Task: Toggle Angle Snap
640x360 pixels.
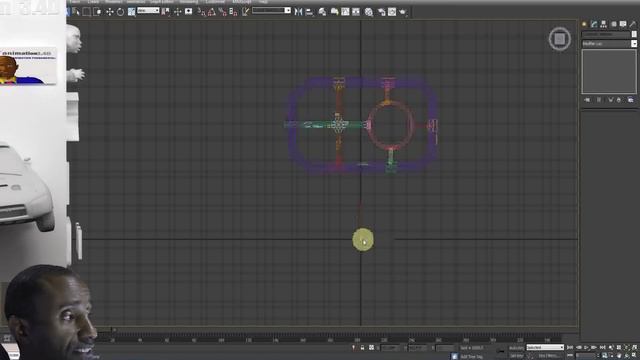Action: pyautogui.click(x=212, y=12)
